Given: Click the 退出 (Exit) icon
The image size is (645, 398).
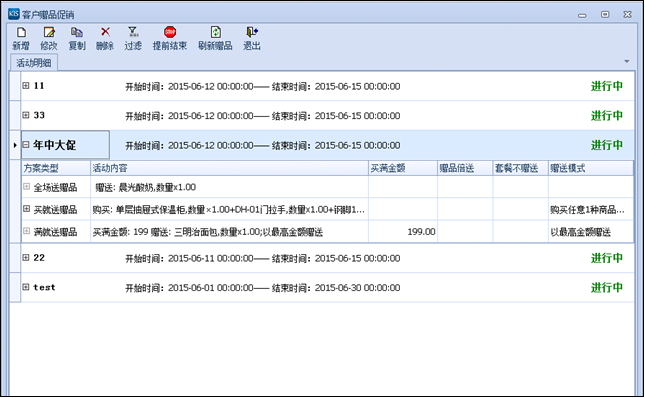Looking at the screenshot, I should pyautogui.click(x=252, y=32).
